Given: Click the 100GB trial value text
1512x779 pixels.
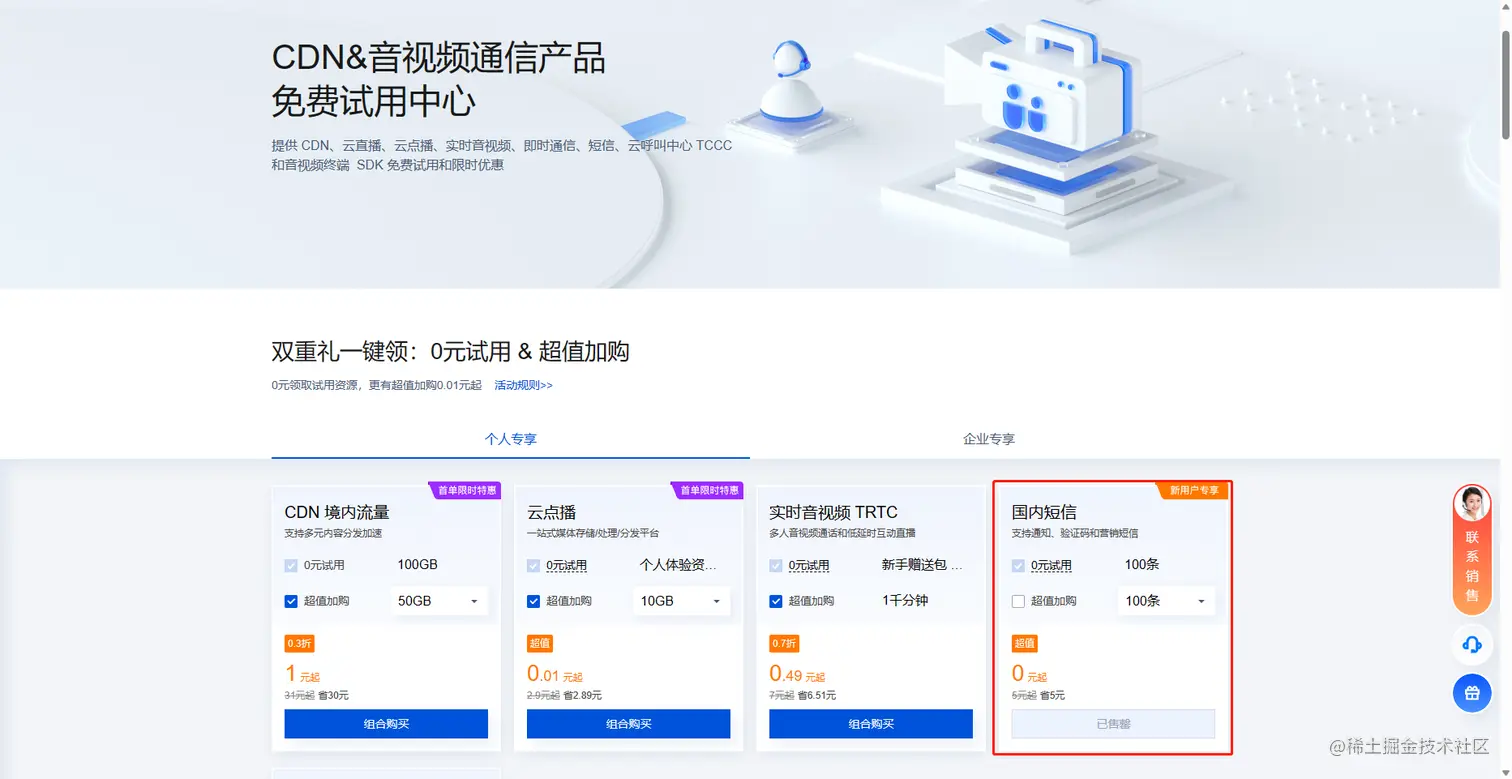Looking at the screenshot, I should click(x=417, y=565).
